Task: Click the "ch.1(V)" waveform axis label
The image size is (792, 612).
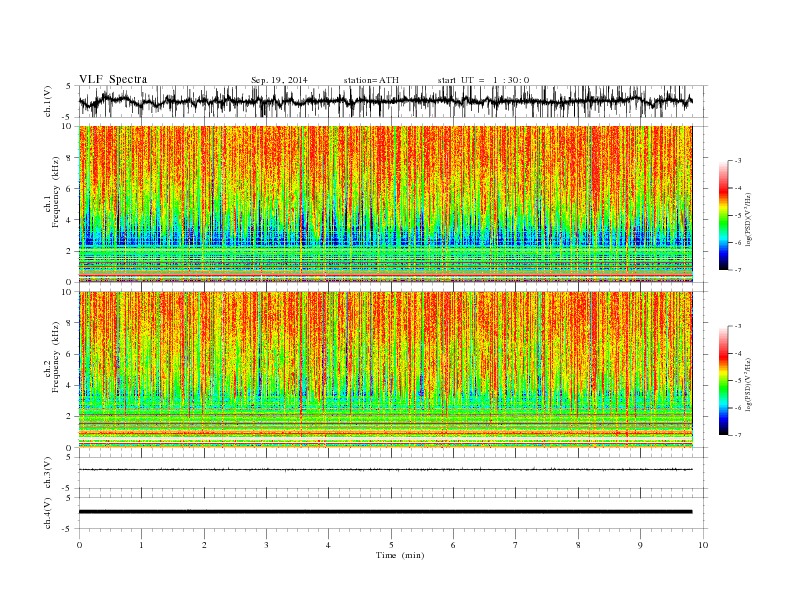Action: tap(48, 101)
